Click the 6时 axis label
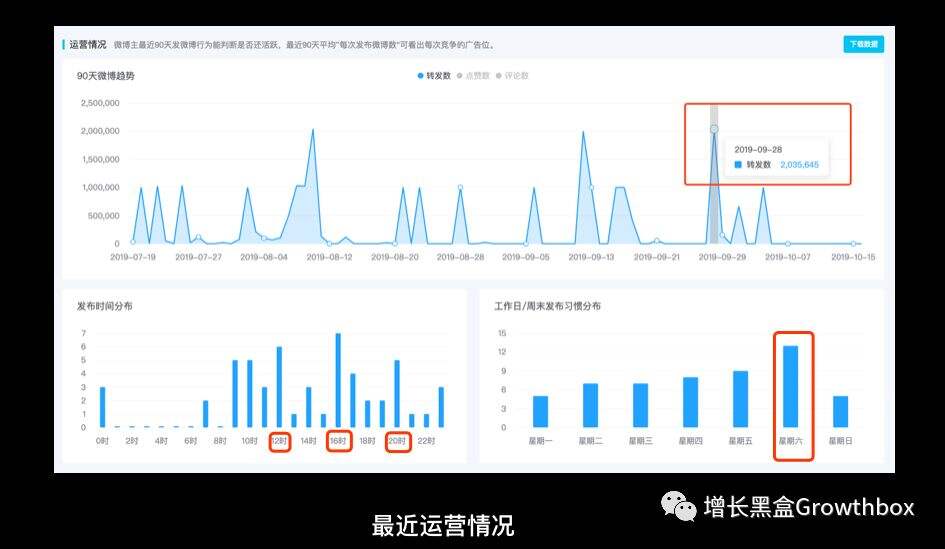This screenshot has height=549, width=945. click(x=190, y=441)
